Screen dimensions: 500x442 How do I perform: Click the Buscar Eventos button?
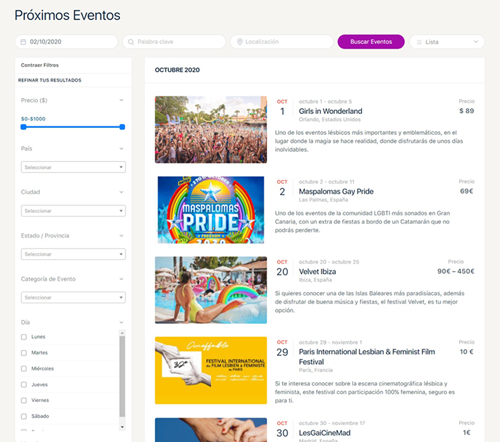(371, 42)
